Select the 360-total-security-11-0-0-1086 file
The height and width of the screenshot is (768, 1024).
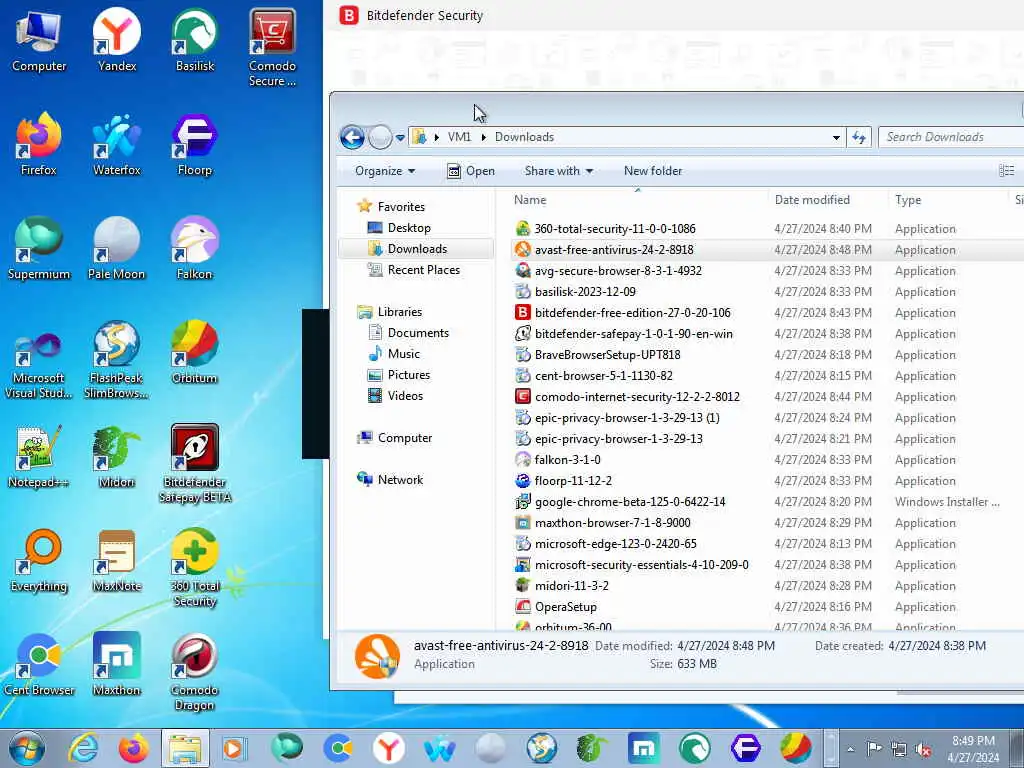(x=615, y=229)
